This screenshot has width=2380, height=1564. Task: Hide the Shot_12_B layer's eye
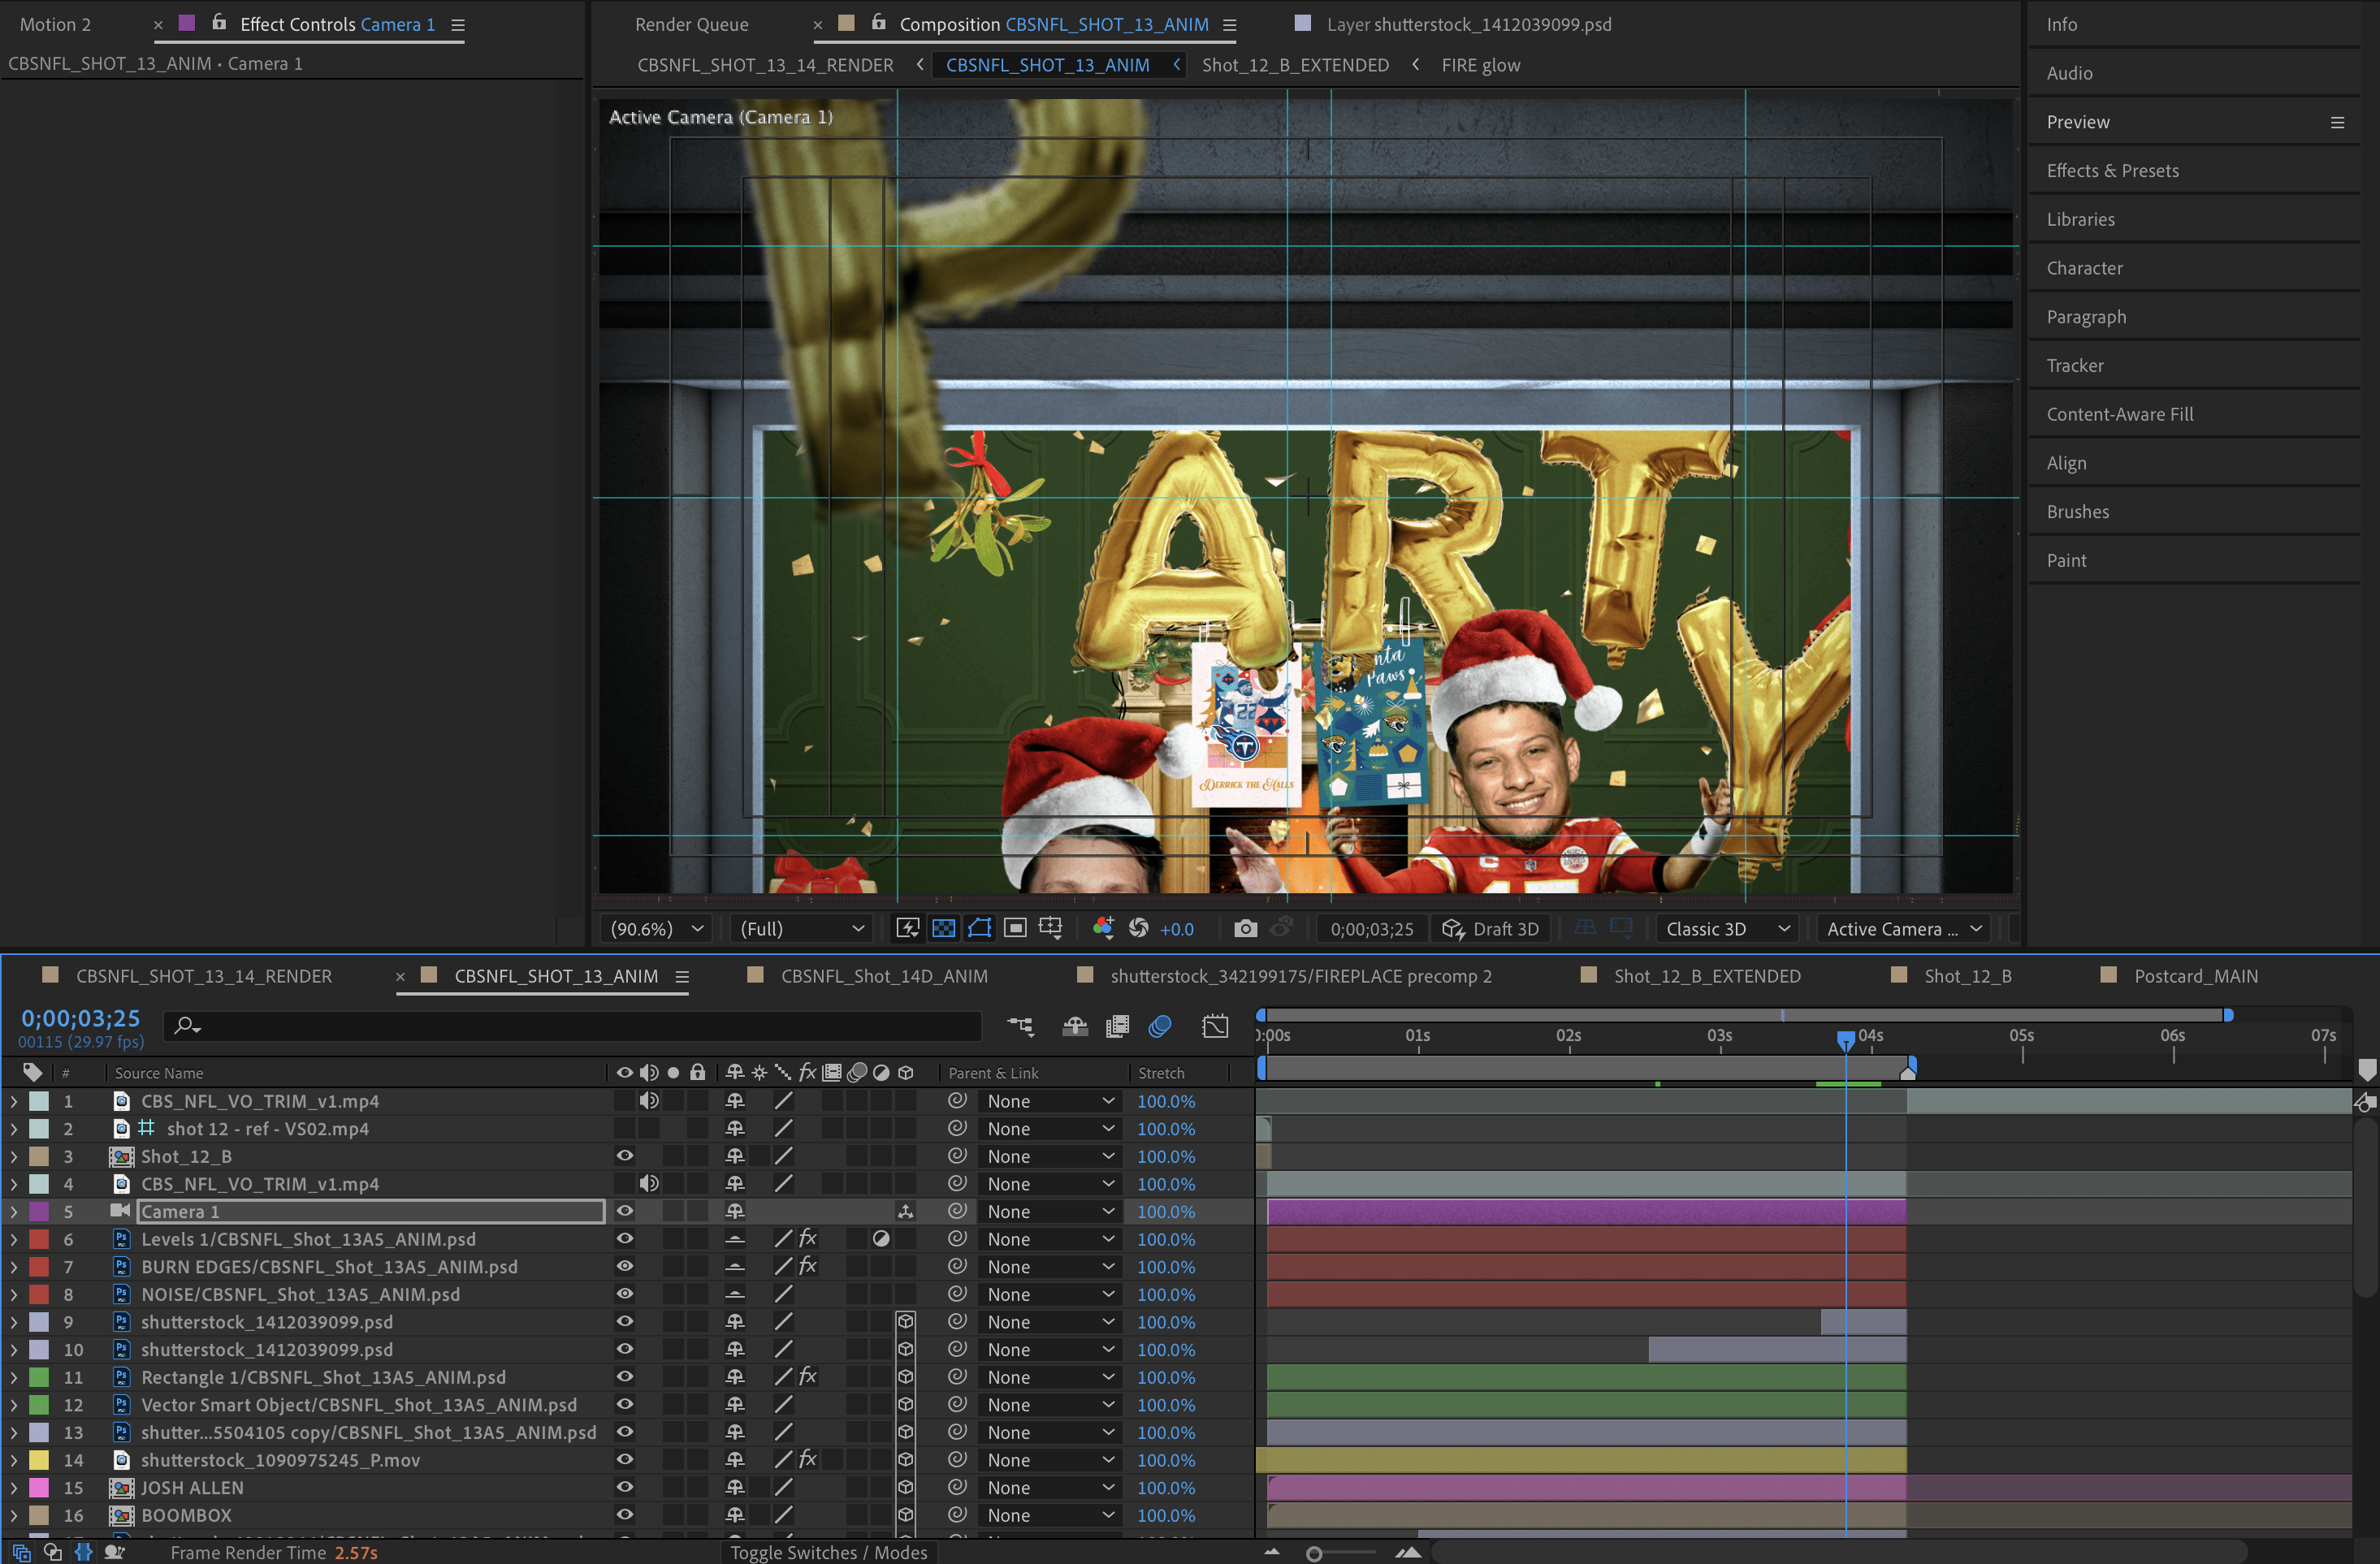click(624, 1156)
